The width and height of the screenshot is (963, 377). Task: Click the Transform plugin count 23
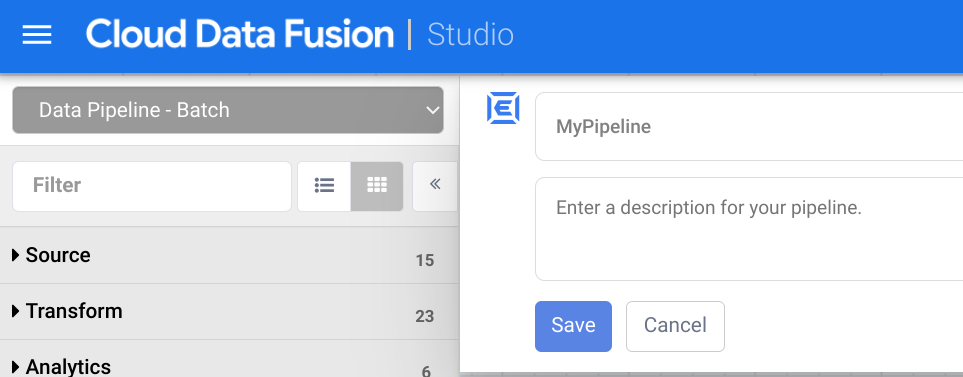click(x=424, y=317)
